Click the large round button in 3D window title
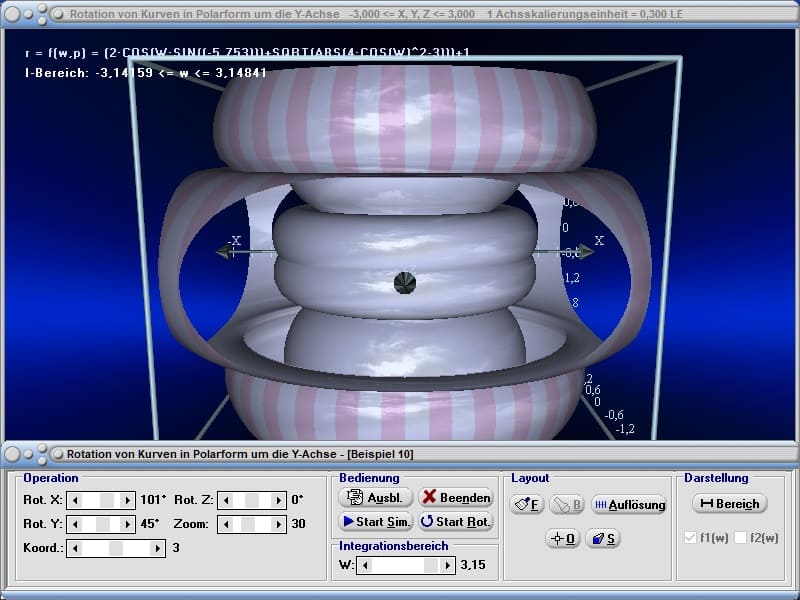Image resolution: width=800 pixels, height=600 pixels. click(x=12, y=14)
